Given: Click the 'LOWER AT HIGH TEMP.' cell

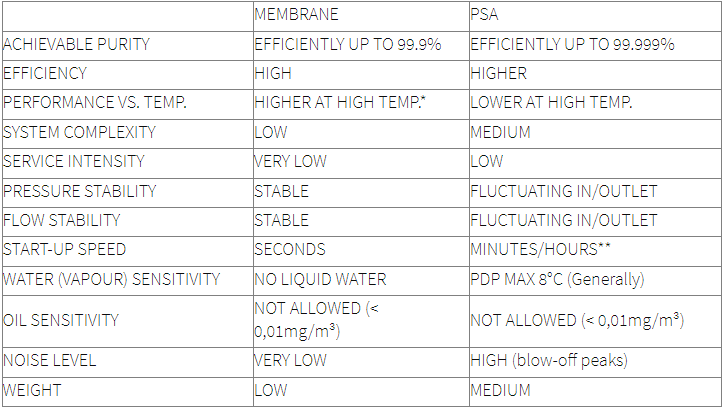Looking at the screenshot, I should (x=564, y=103).
